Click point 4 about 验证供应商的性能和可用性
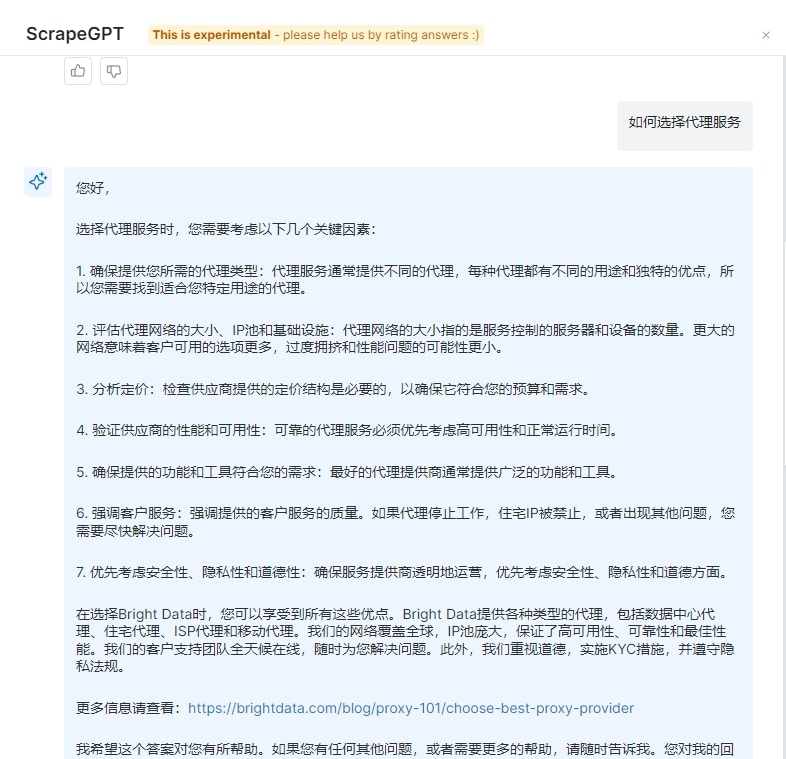The image size is (786, 759). tap(346, 430)
